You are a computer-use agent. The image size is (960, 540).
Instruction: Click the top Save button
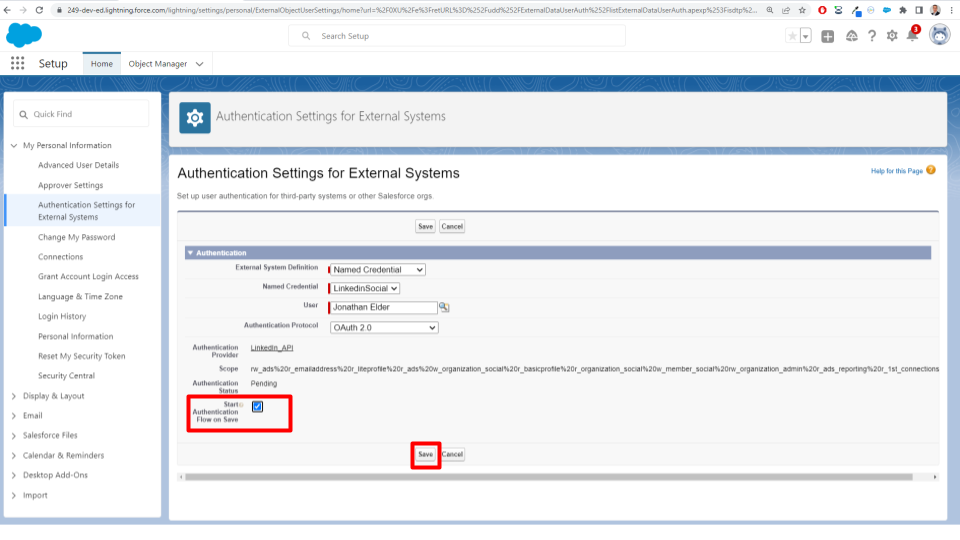click(426, 227)
